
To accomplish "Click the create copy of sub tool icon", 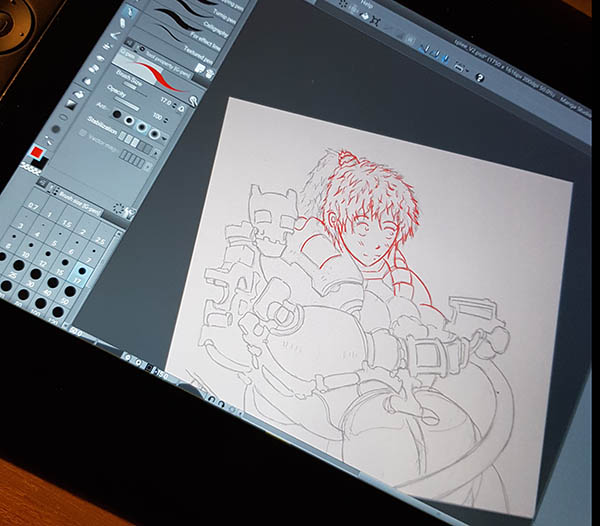I will [199, 69].
